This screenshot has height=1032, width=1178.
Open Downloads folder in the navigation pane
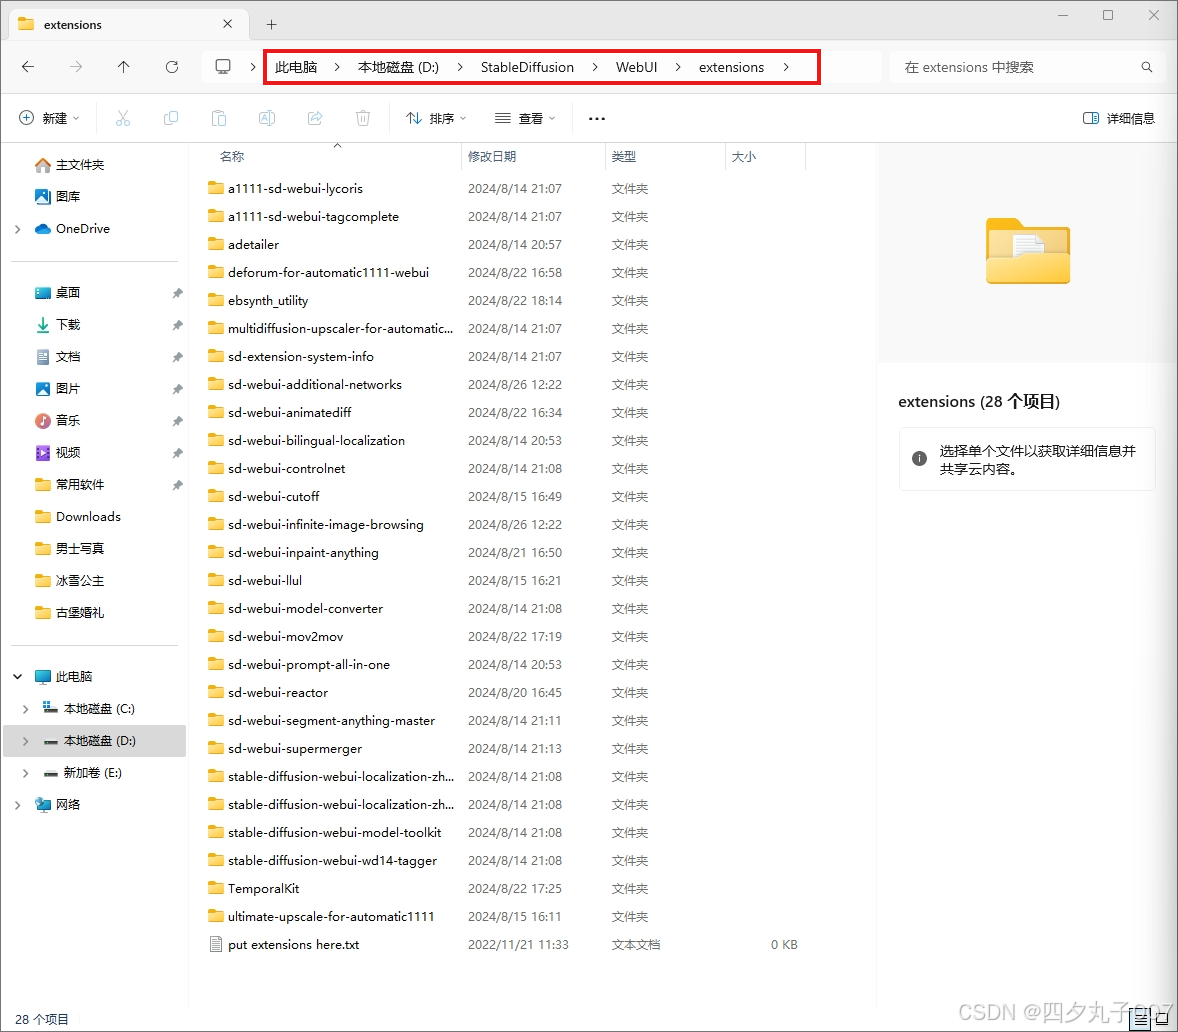coord(88,517)
